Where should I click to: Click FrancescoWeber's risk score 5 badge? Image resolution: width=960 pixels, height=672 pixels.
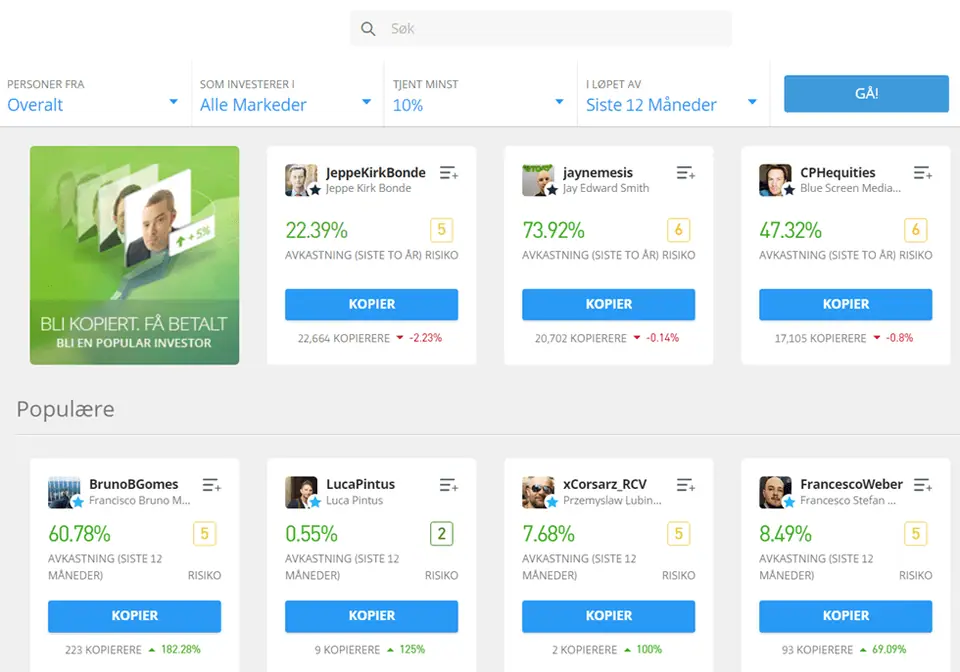coord(915,534)
